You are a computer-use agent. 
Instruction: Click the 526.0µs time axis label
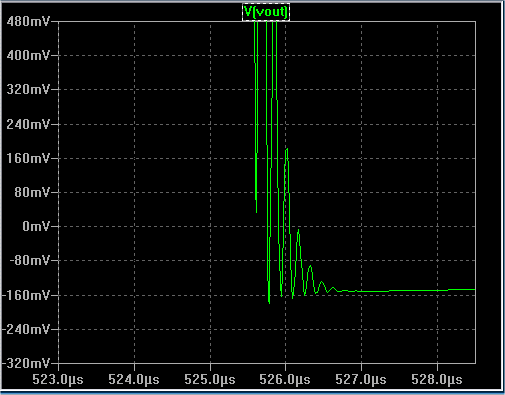tap(285, 379)
